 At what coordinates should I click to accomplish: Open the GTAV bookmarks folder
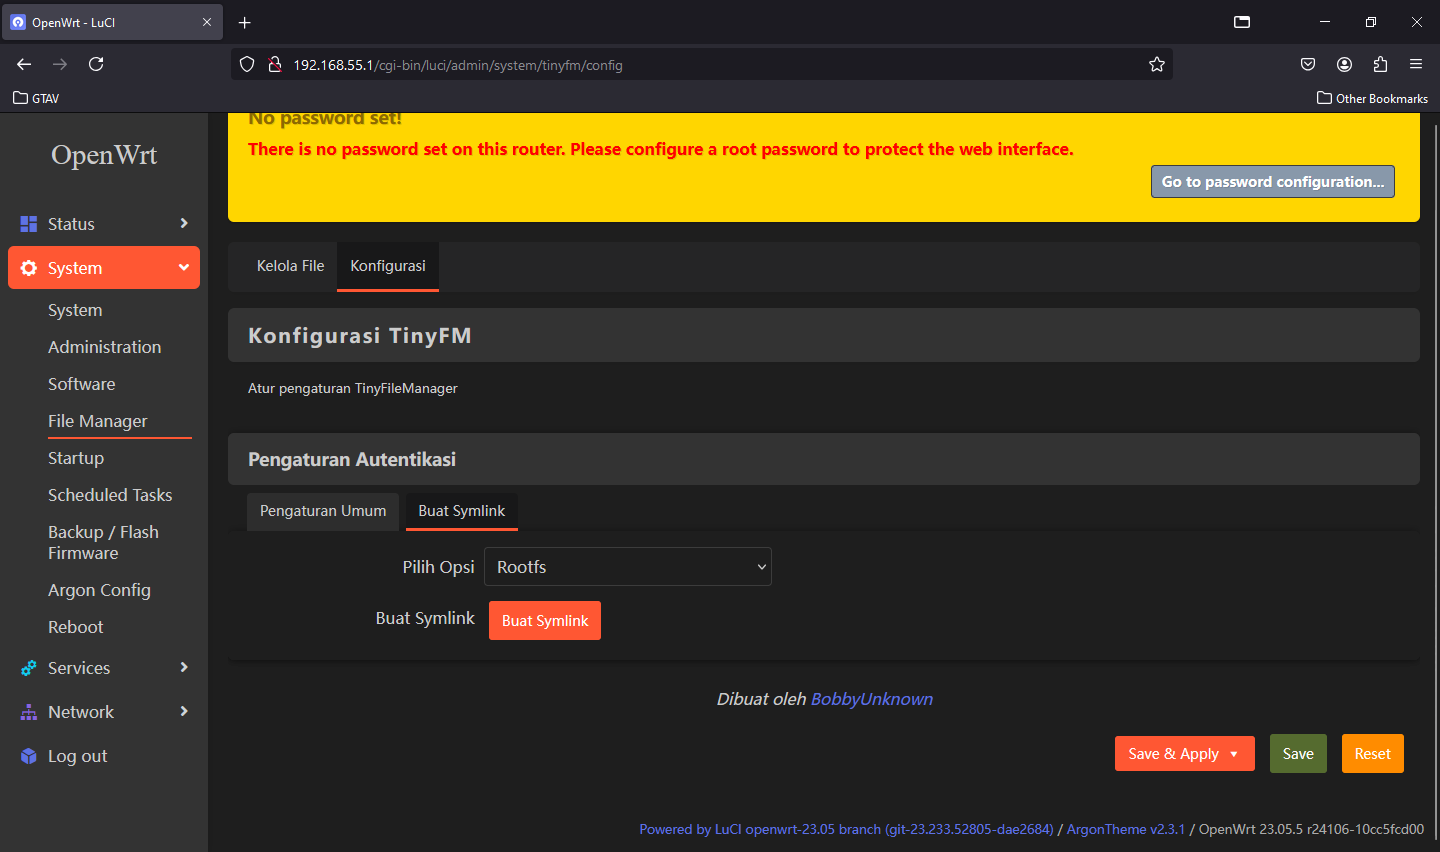coord(36,98)
